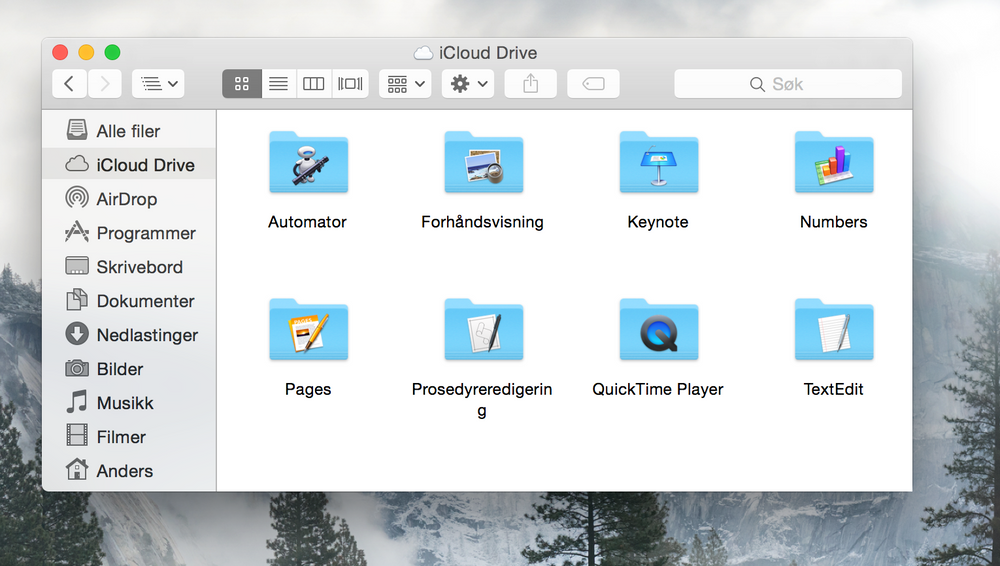1000x566 pixels.
Task: Switch to list view
Action: [x=278, y=84]
